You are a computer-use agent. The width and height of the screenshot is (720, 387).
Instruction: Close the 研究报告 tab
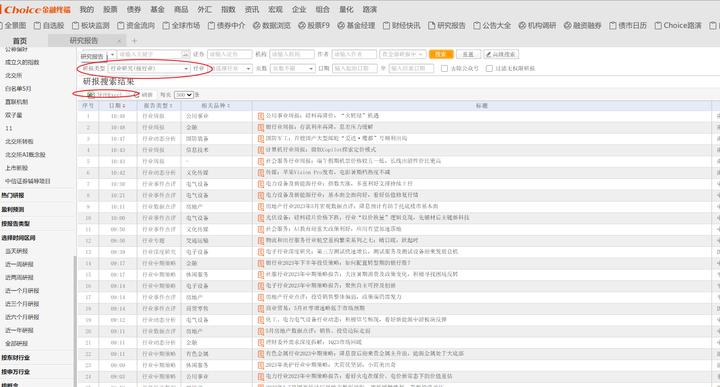point(119,41)
